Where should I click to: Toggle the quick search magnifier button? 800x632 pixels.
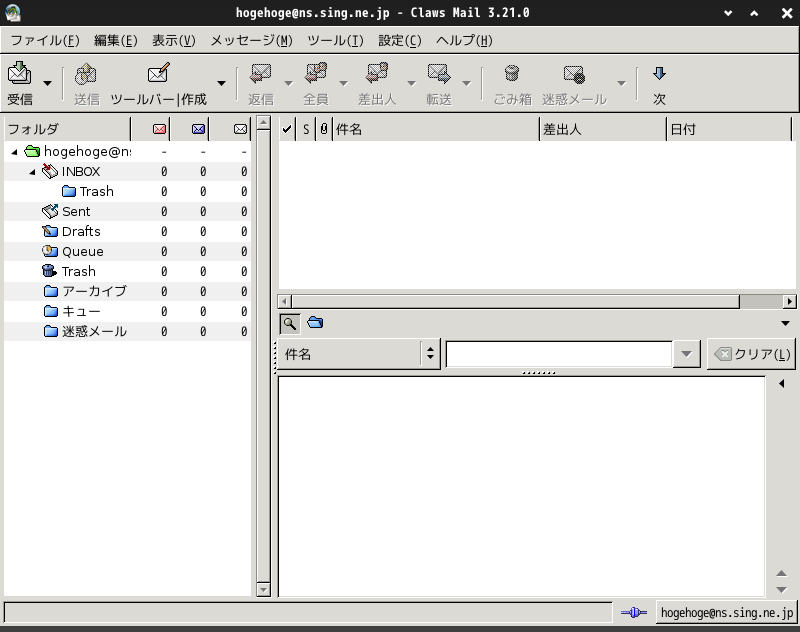click(290, 323)
